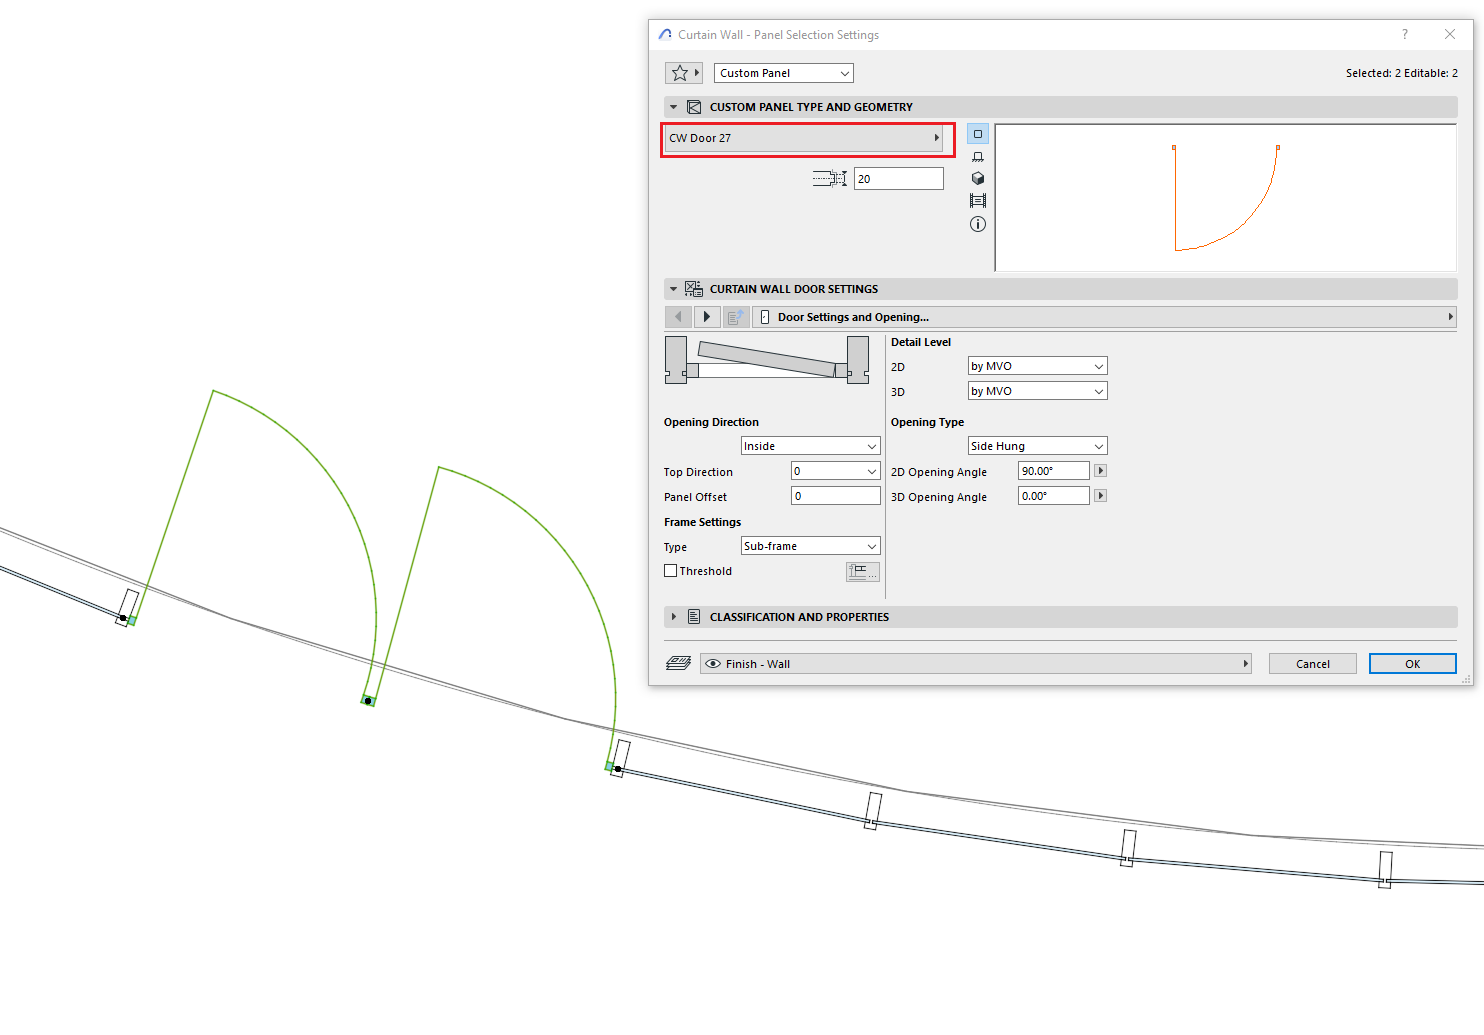Collapse the Custom Panel Type and Geometry section

(x=673, y=107)
